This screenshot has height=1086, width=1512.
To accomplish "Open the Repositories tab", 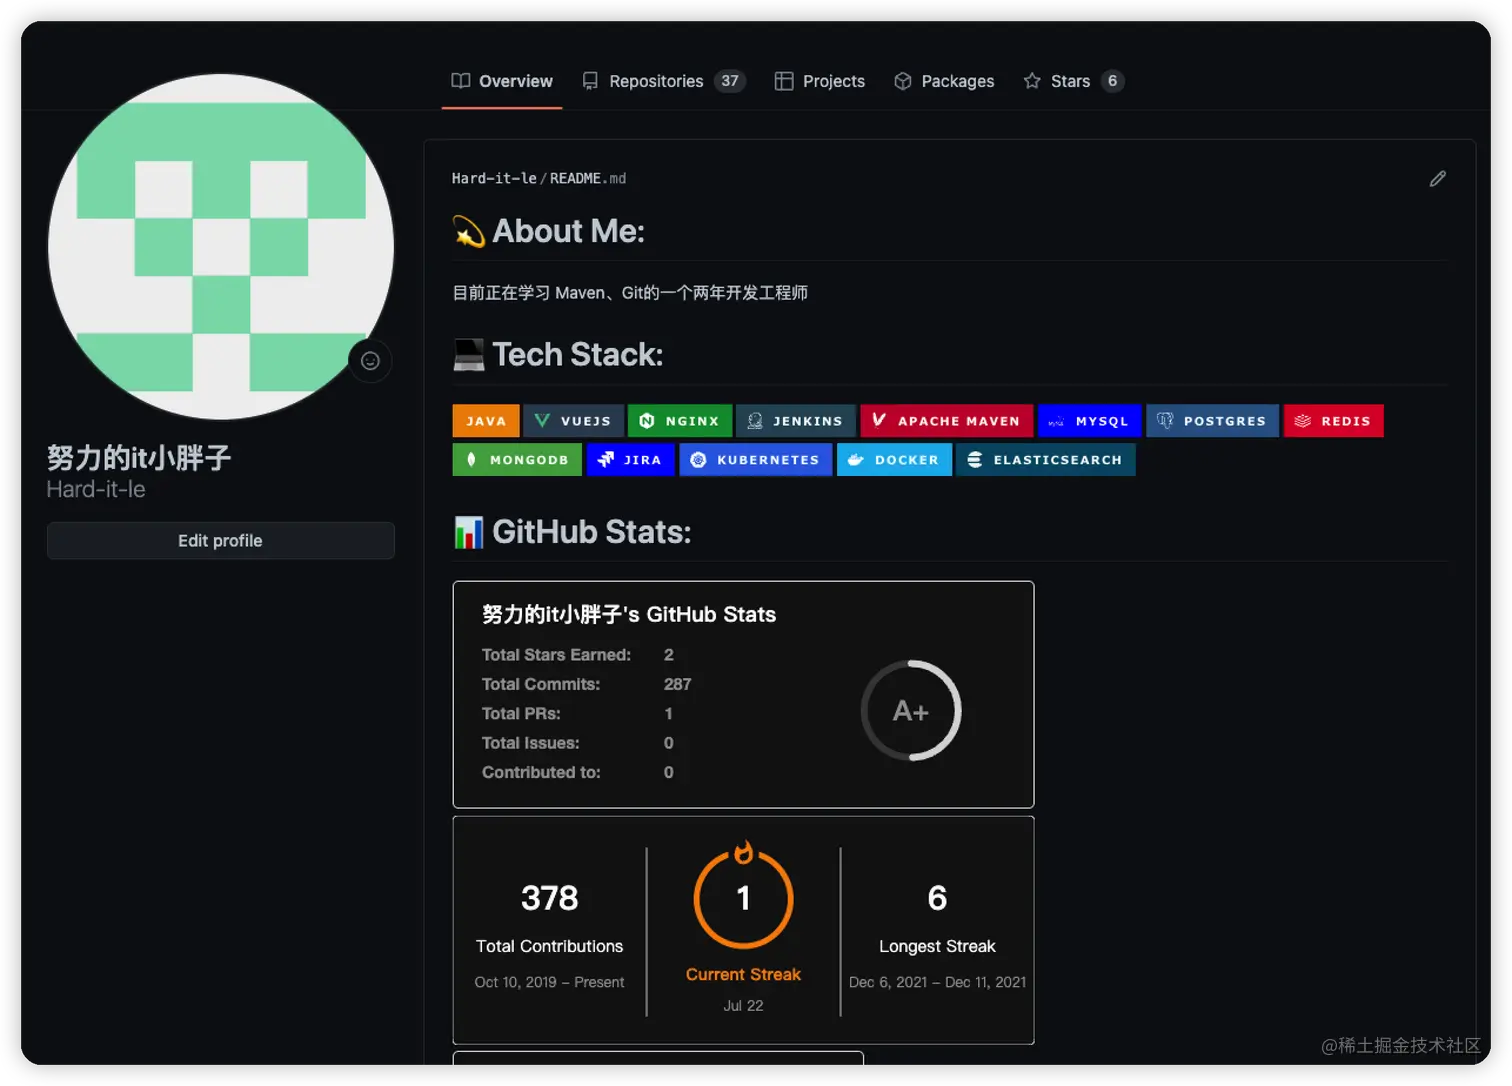I will click(x=664, y=81).
